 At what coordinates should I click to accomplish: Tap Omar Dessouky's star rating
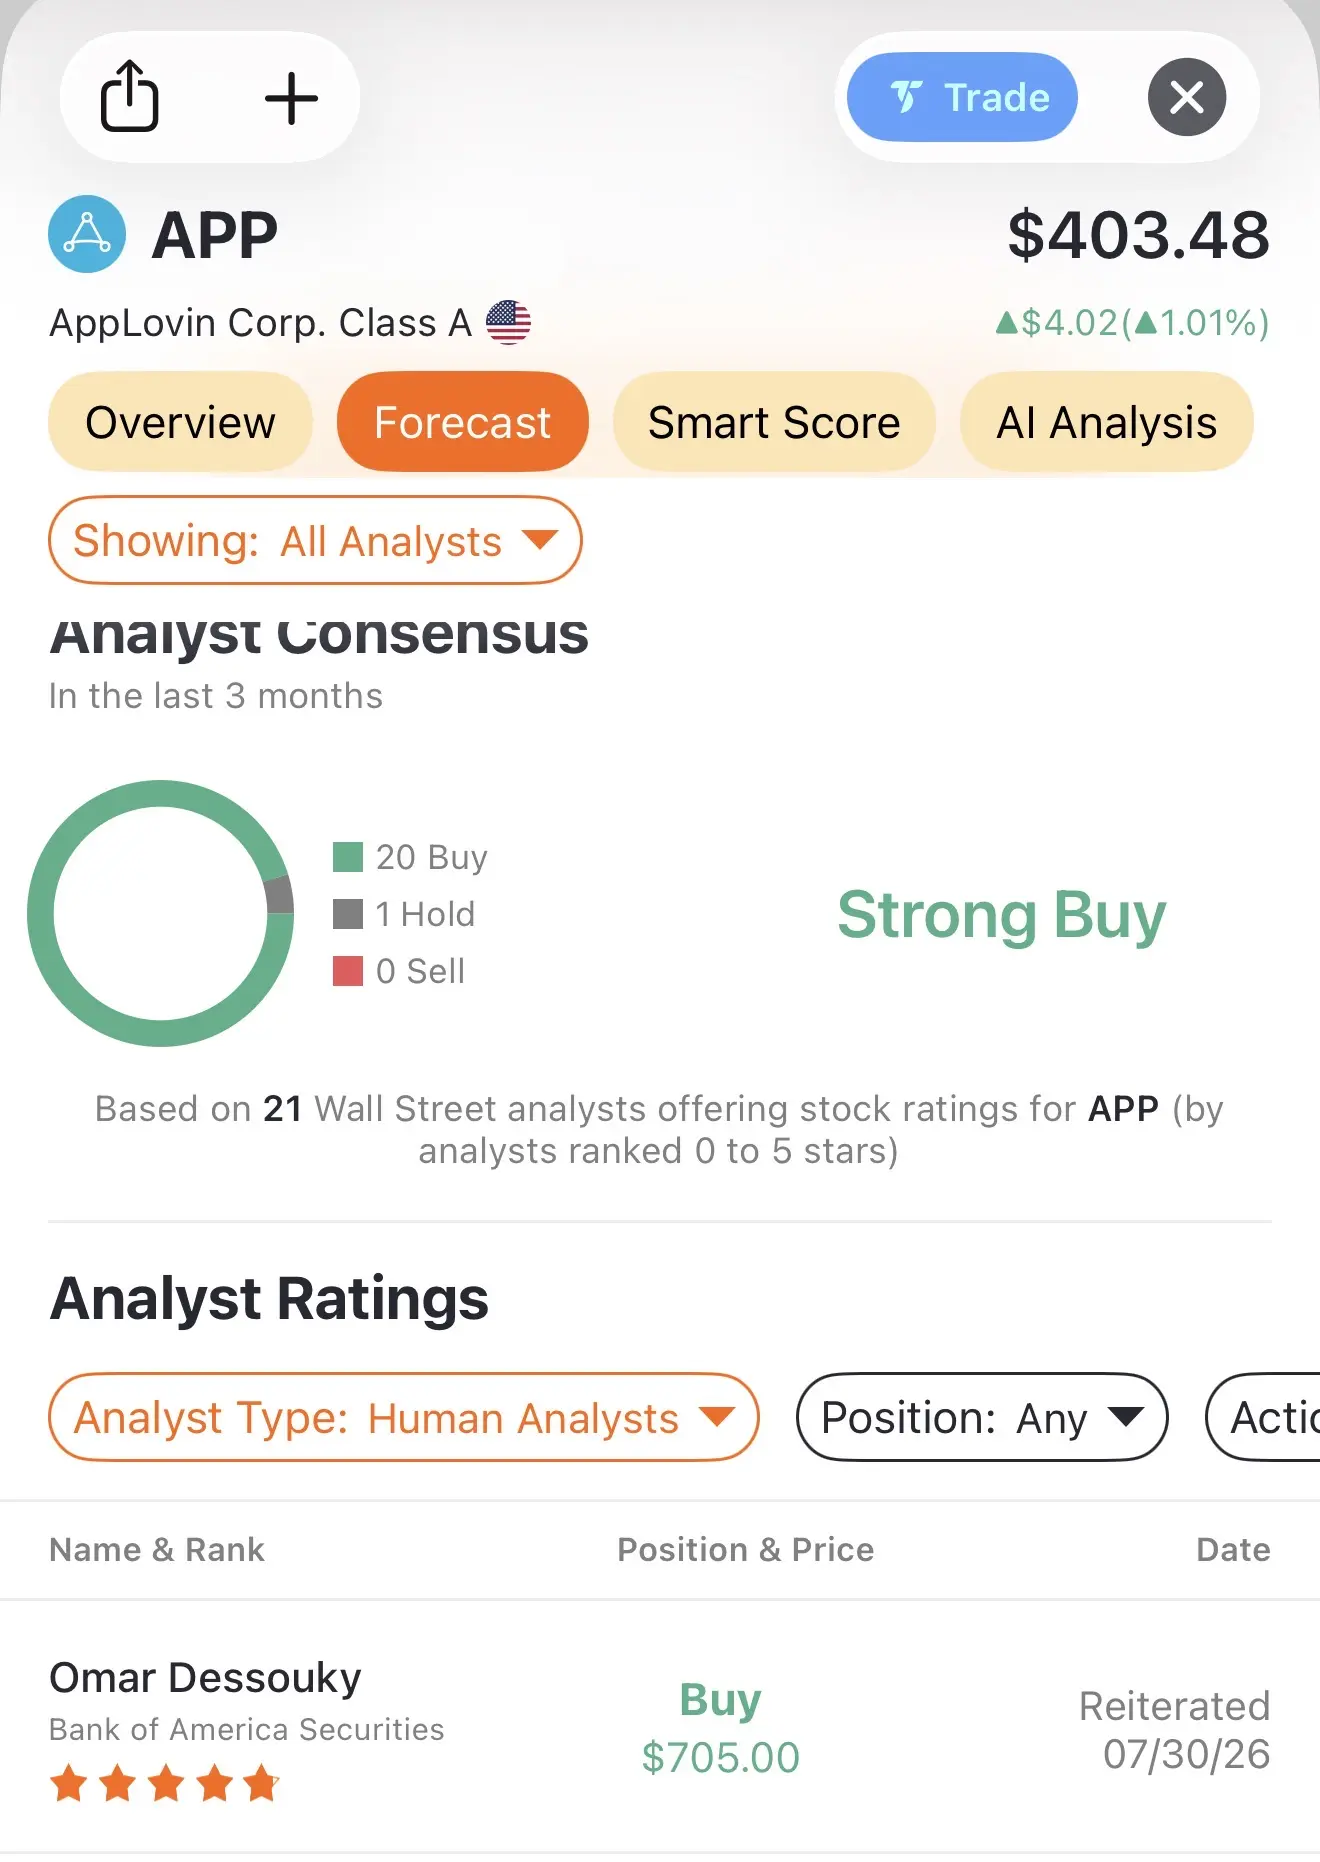165,1783
